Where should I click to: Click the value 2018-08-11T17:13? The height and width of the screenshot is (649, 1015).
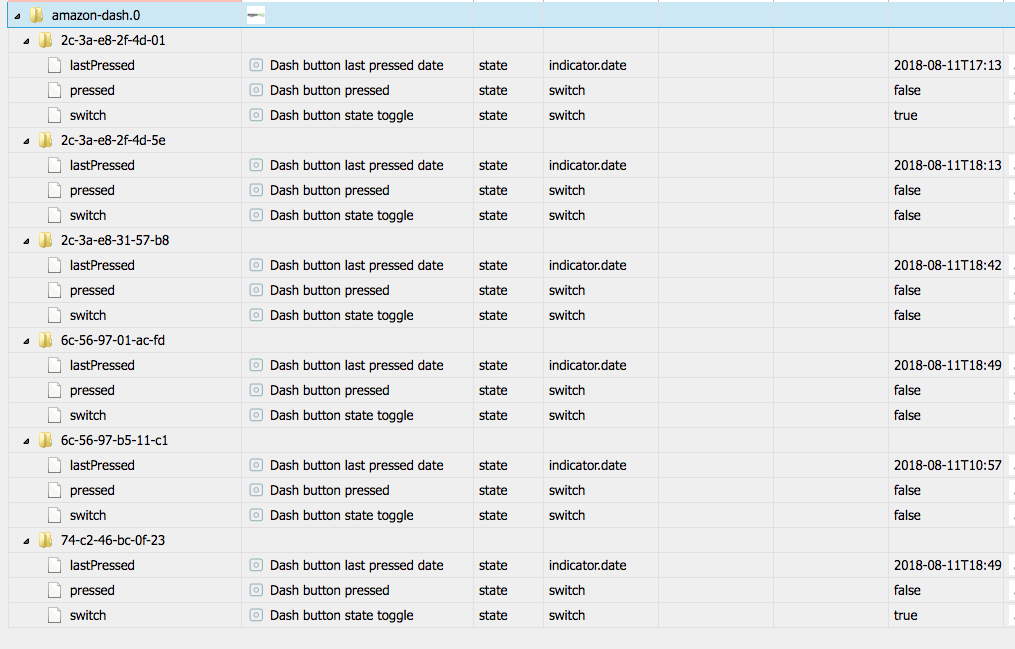948,65
